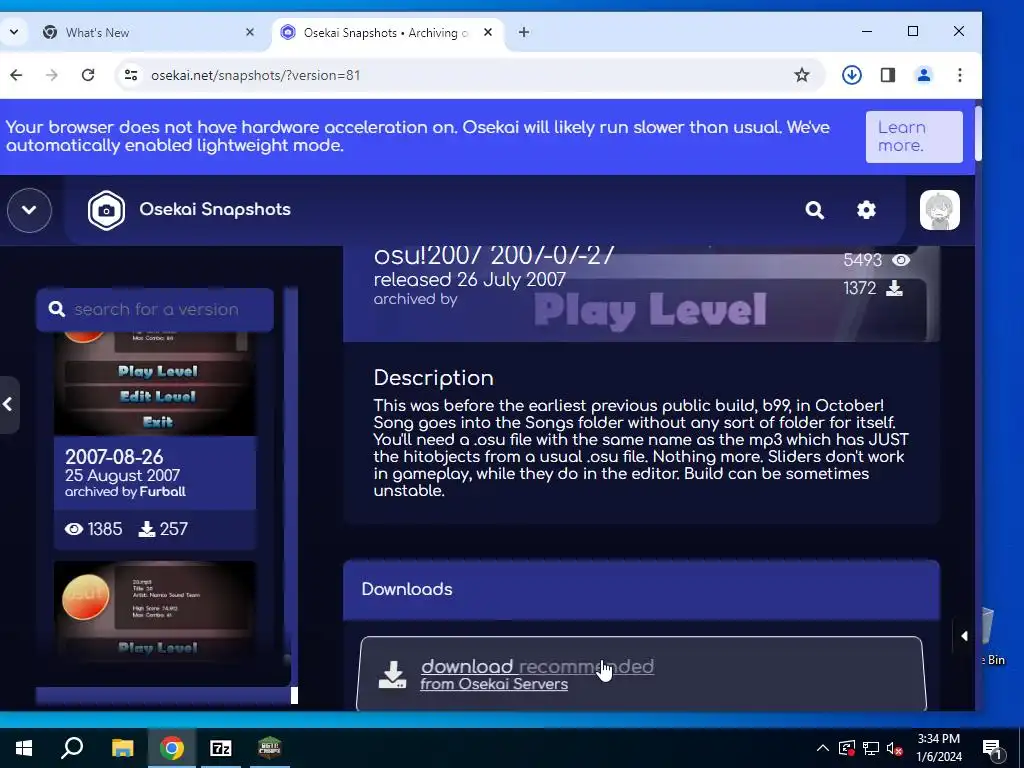Open a new browser tab
Viewport: 1024px width, 768px height.
point(524,32)
